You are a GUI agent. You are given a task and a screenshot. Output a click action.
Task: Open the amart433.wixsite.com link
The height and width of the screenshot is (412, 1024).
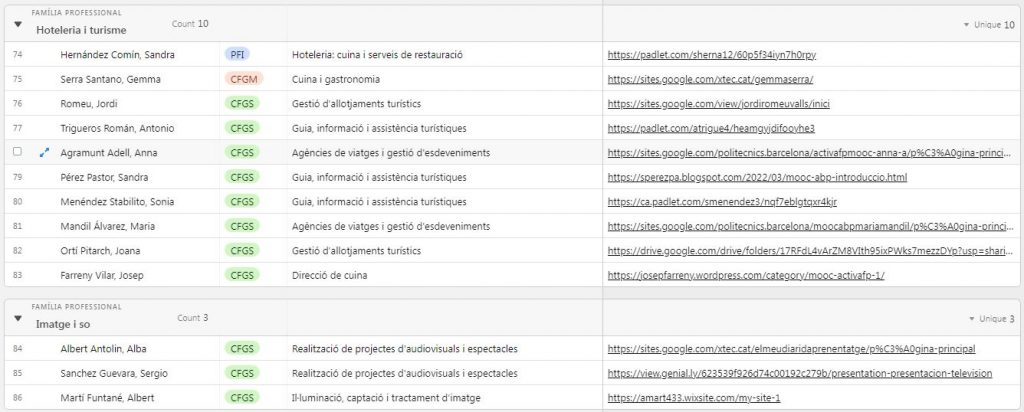pos(693,398)
